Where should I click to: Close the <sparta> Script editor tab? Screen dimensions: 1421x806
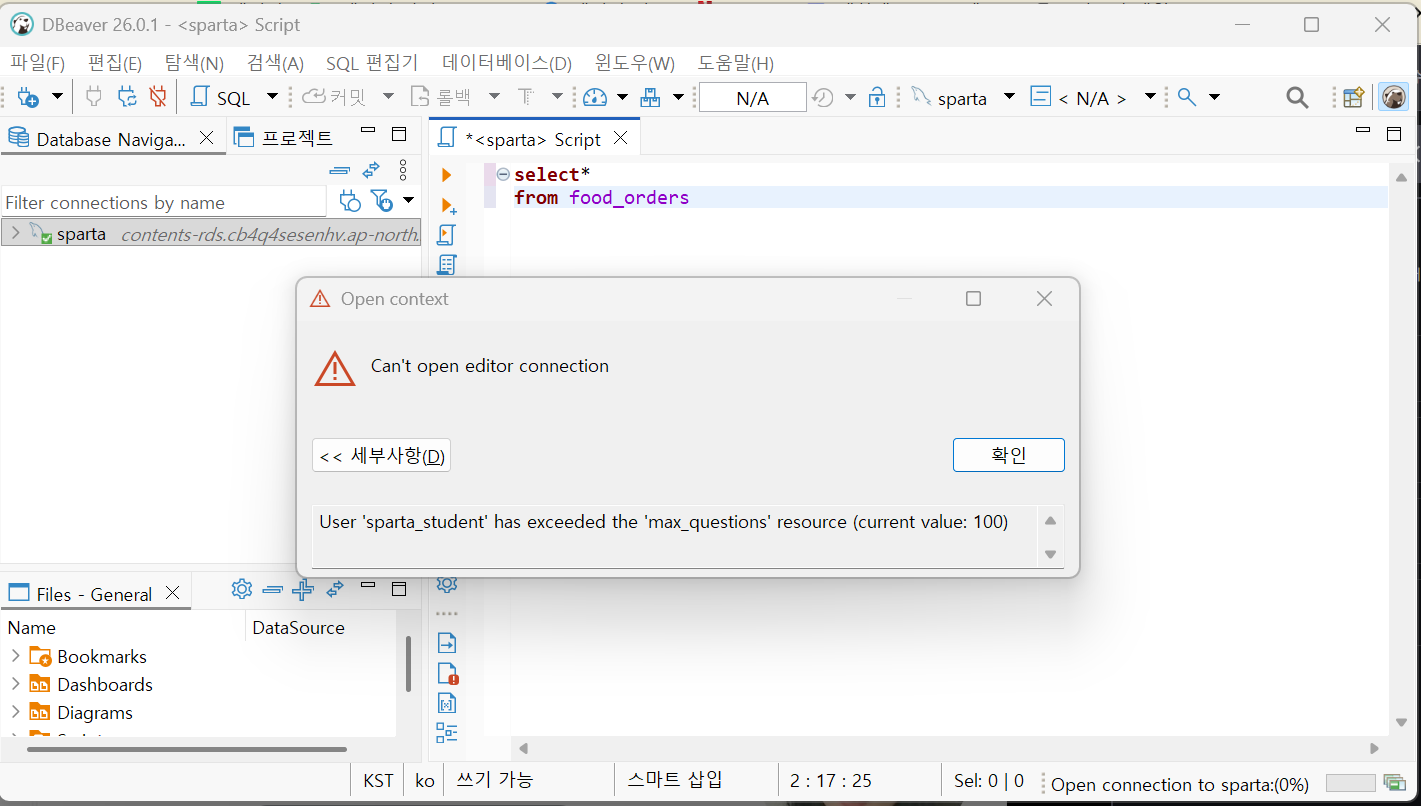[621, 138]
